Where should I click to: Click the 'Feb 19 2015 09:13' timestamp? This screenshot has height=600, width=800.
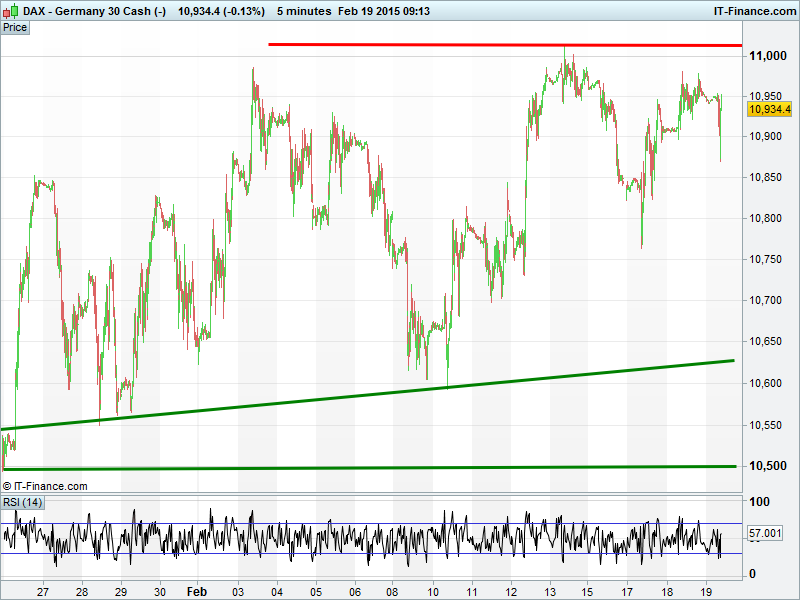pyautogui.click(x=384, y=11)
